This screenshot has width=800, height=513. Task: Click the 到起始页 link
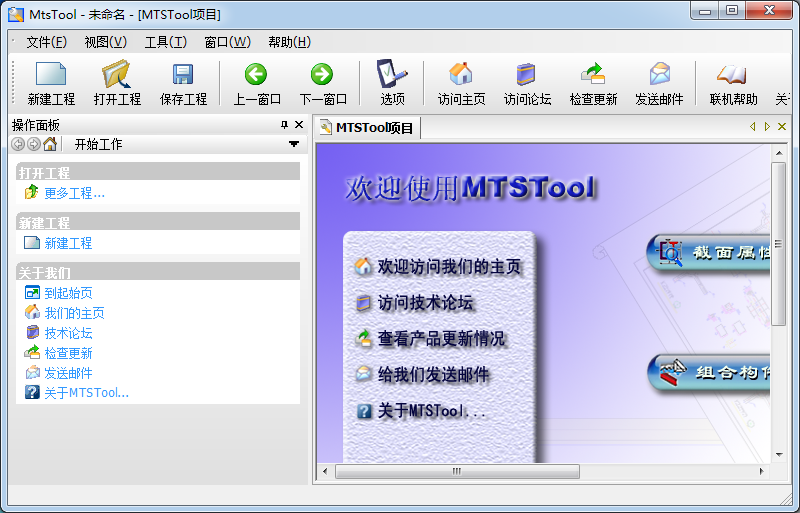[x=68, y=293]
